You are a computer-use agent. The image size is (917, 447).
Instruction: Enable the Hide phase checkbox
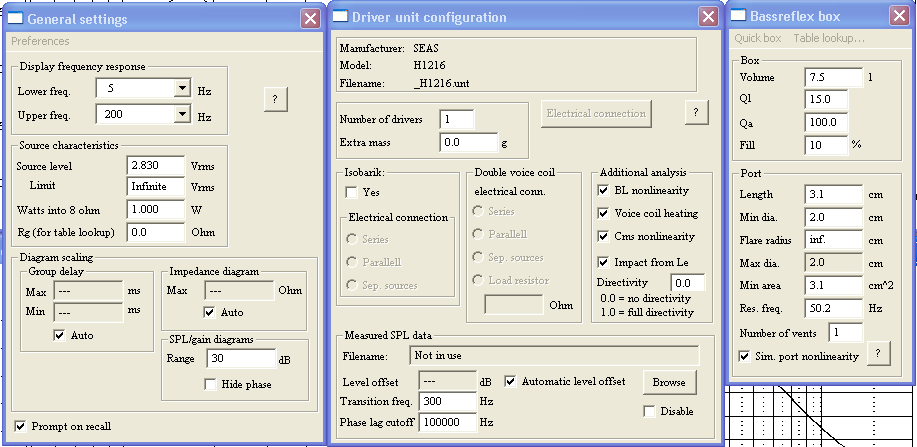(x=210, y=384)
